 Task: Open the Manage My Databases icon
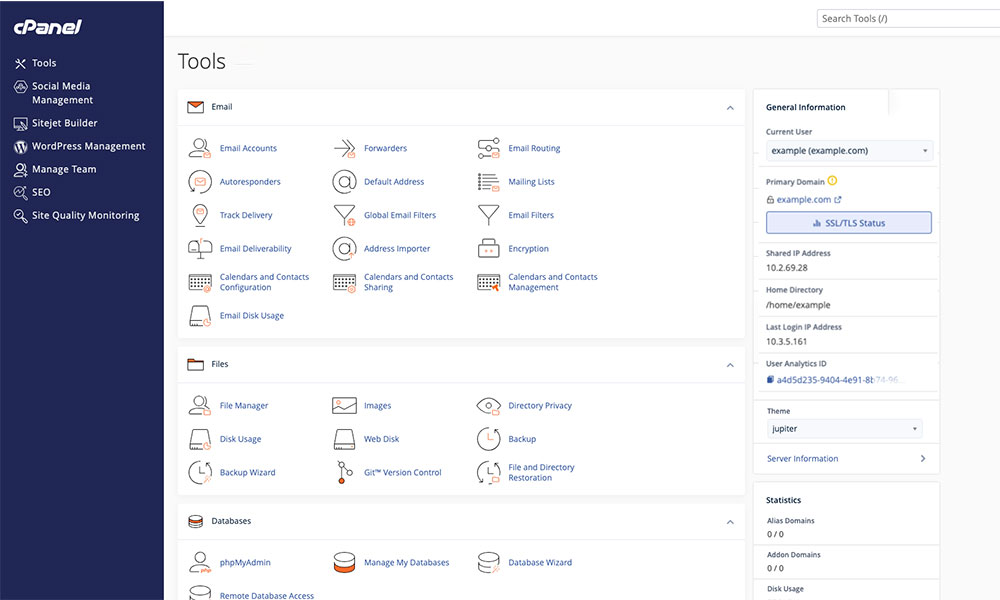pyautogui.click(x=344, y=562)
